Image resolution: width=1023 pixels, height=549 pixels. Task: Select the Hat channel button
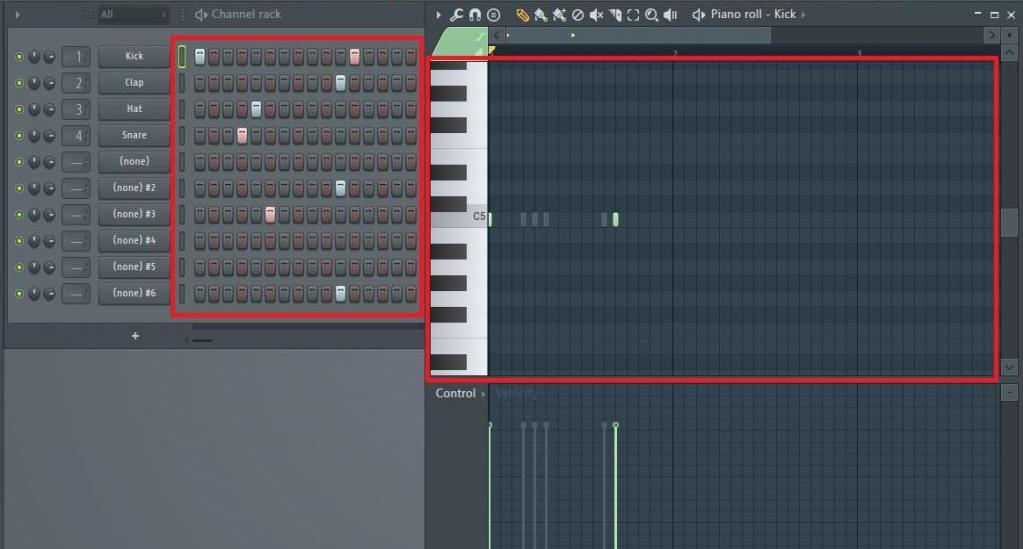134,109
